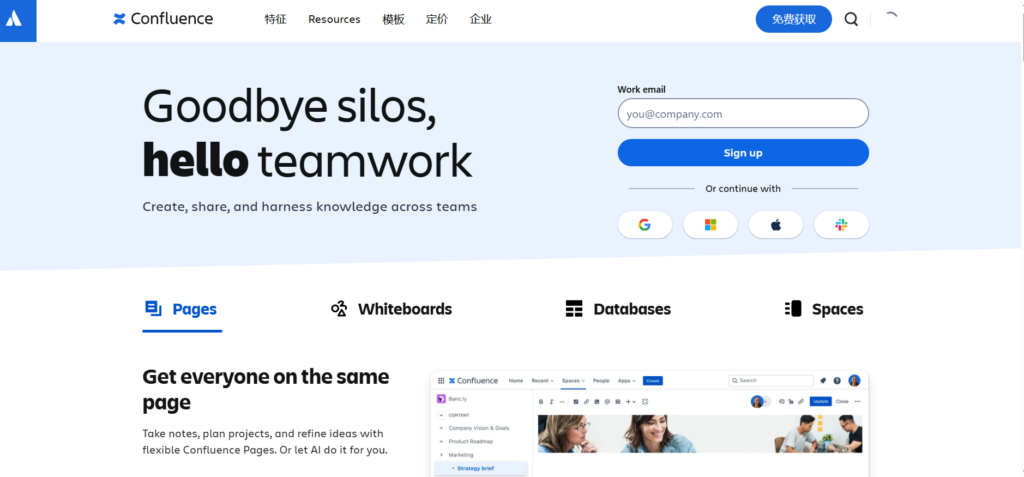Continue with Microsoft sign-in icon
Screen dimensions: 1024x477
click(x=710, y=225)
